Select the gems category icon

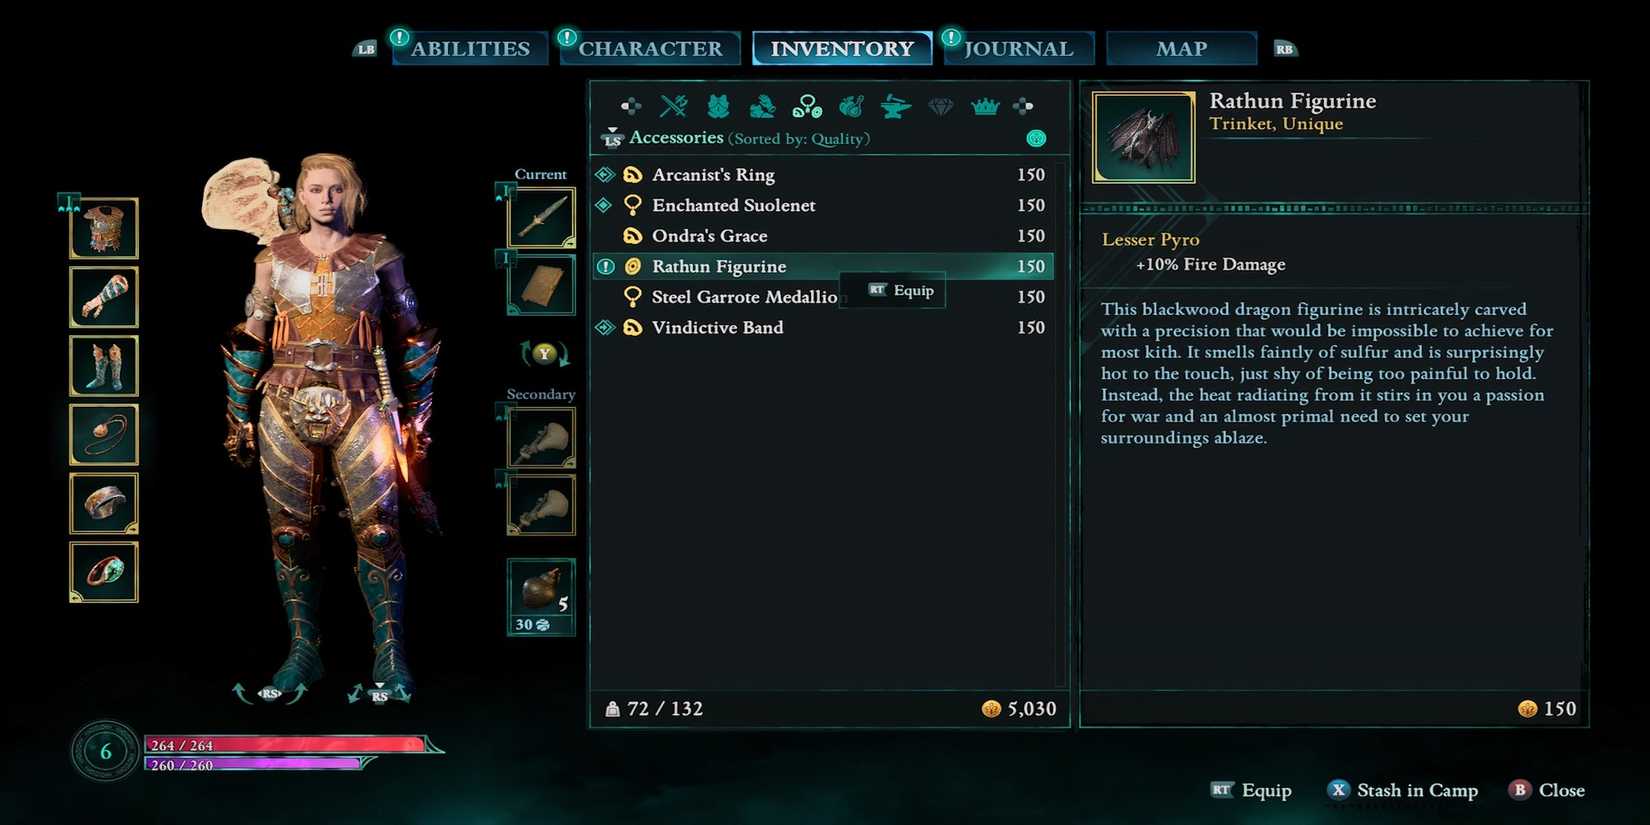coord(940,105)
